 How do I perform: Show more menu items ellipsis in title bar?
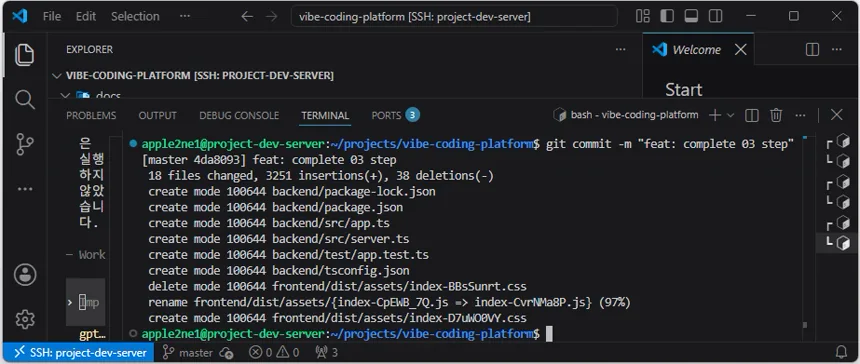coord(185,16)
